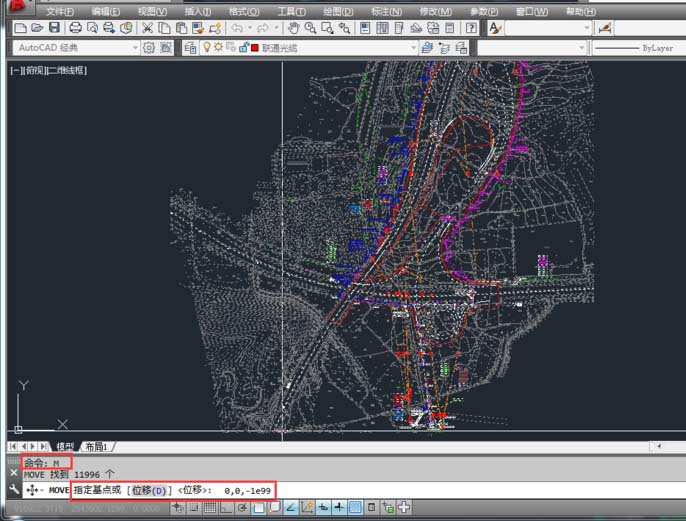The height and width of the screenshot is (521, 686).
Task: Click the 位移(D) command option
Action: 147,490
